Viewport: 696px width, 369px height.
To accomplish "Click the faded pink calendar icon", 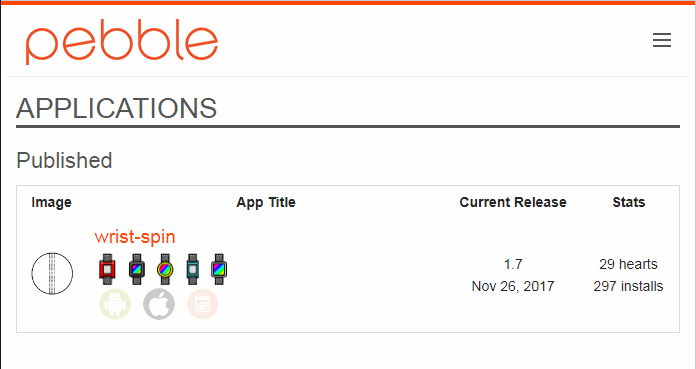I will click(x=203, y=304).
